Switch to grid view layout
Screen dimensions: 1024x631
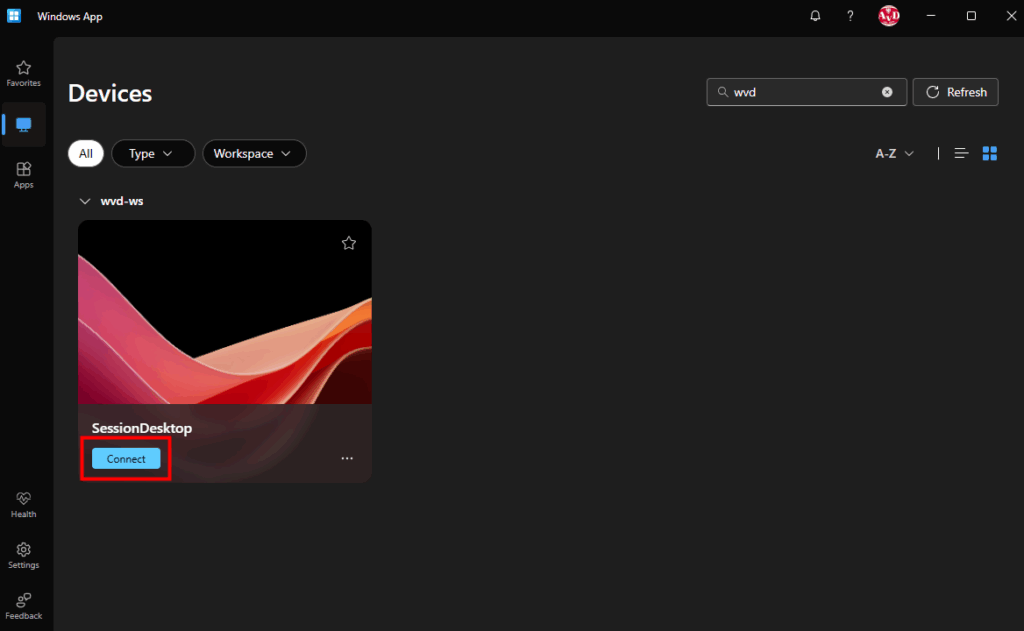[990, 153]
